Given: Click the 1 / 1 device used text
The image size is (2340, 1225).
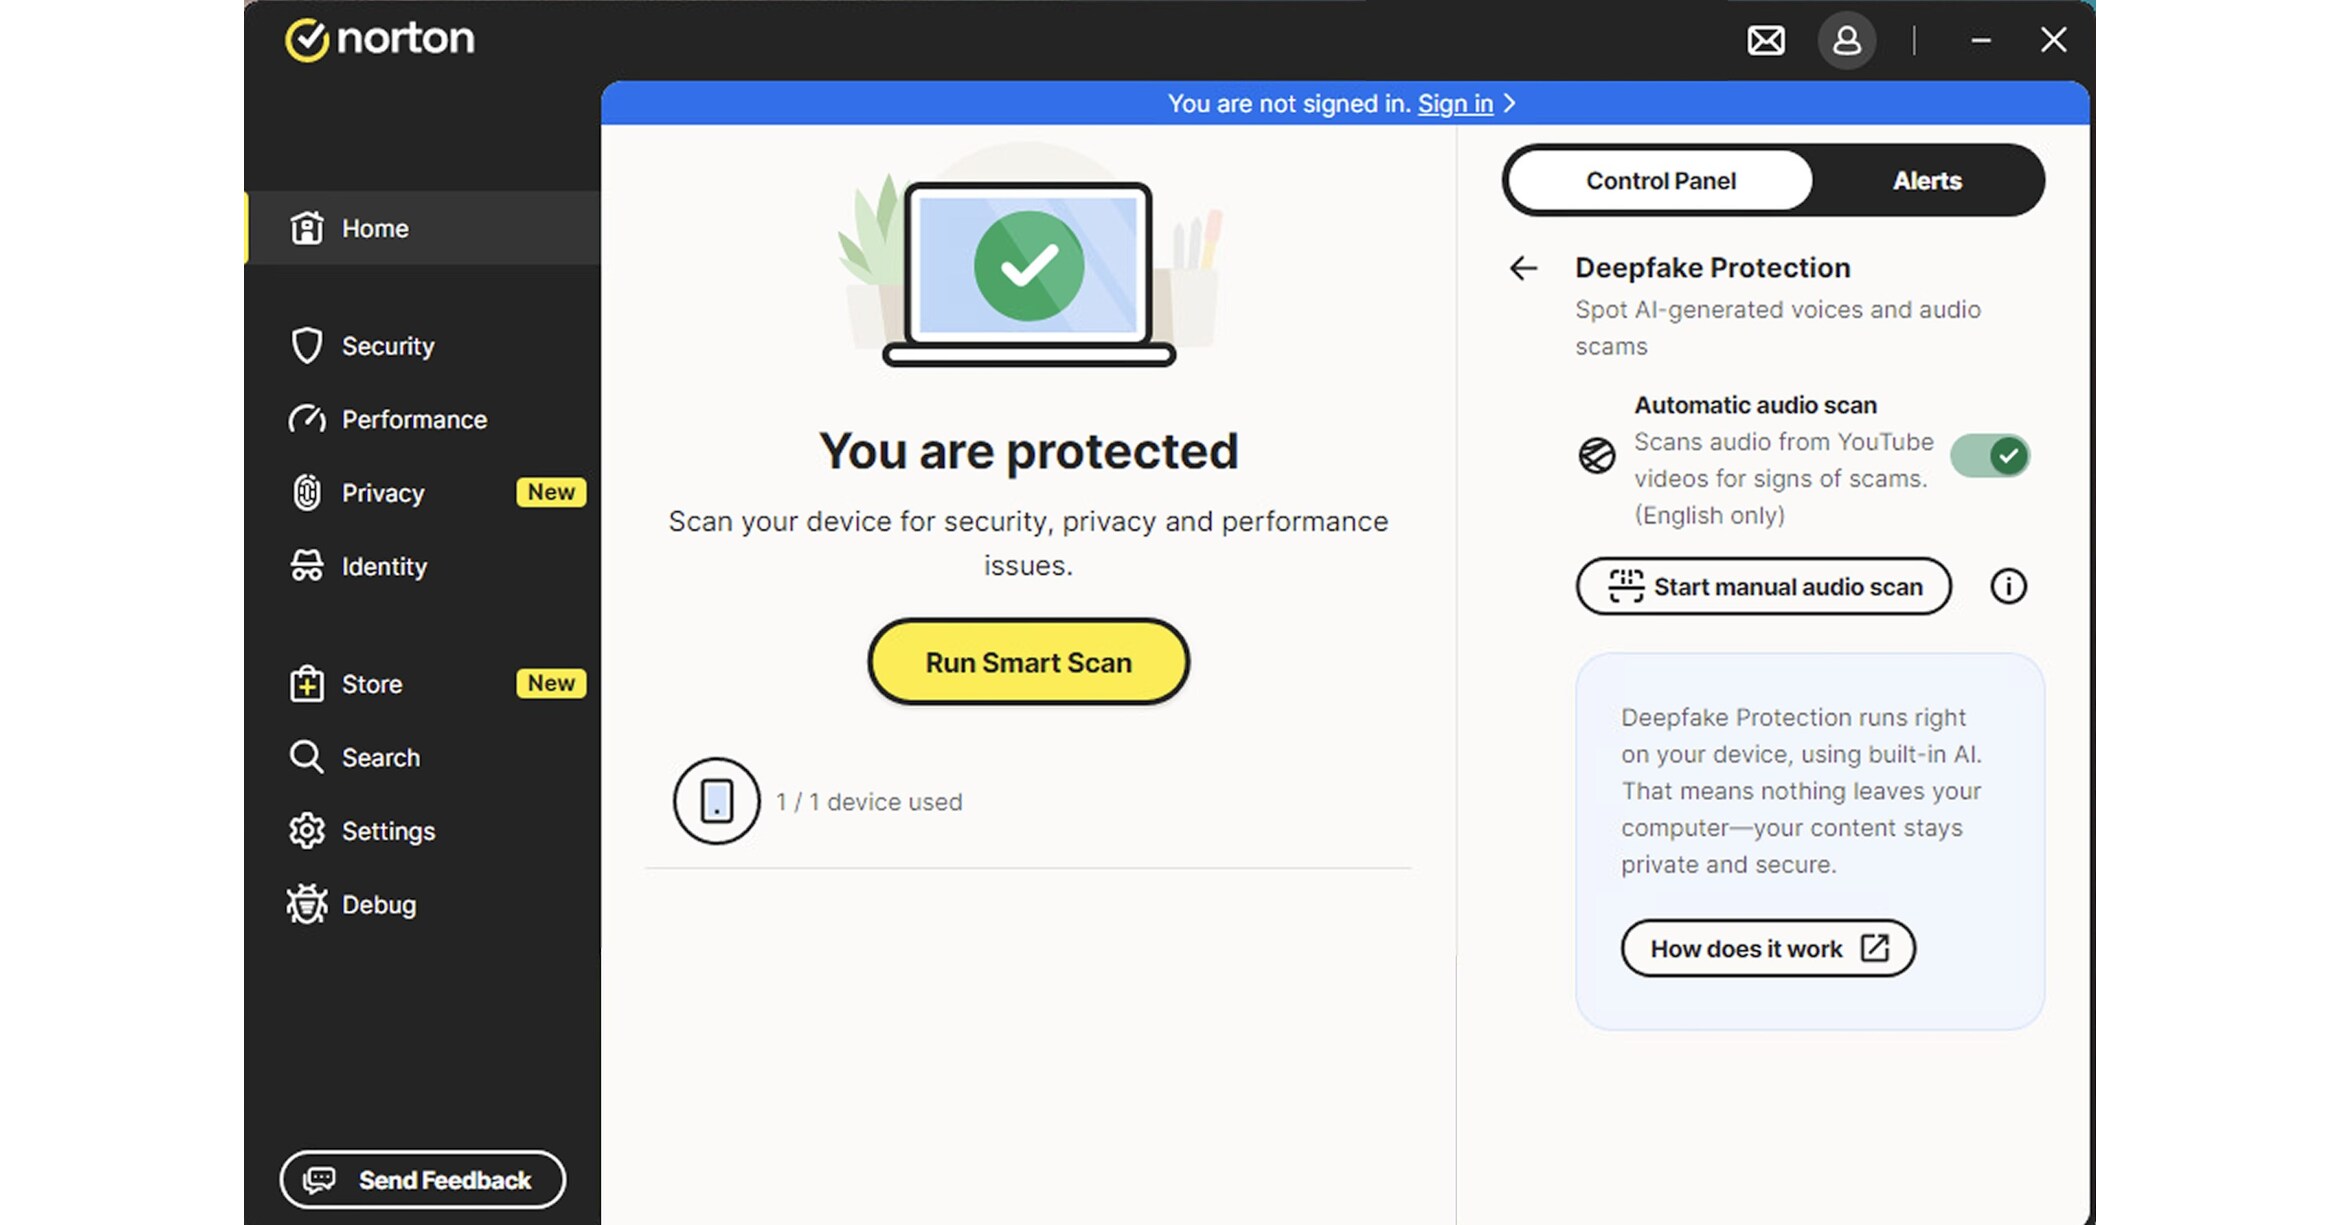Looking at the screenshot, I should (x=869, y=802).
